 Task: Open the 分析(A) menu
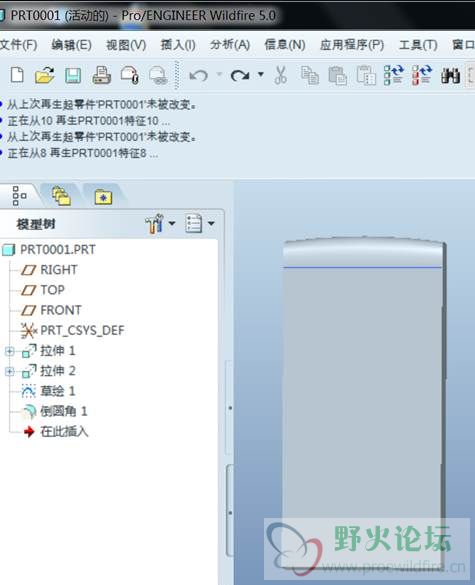pyautogui.click(x=230, y=46)
